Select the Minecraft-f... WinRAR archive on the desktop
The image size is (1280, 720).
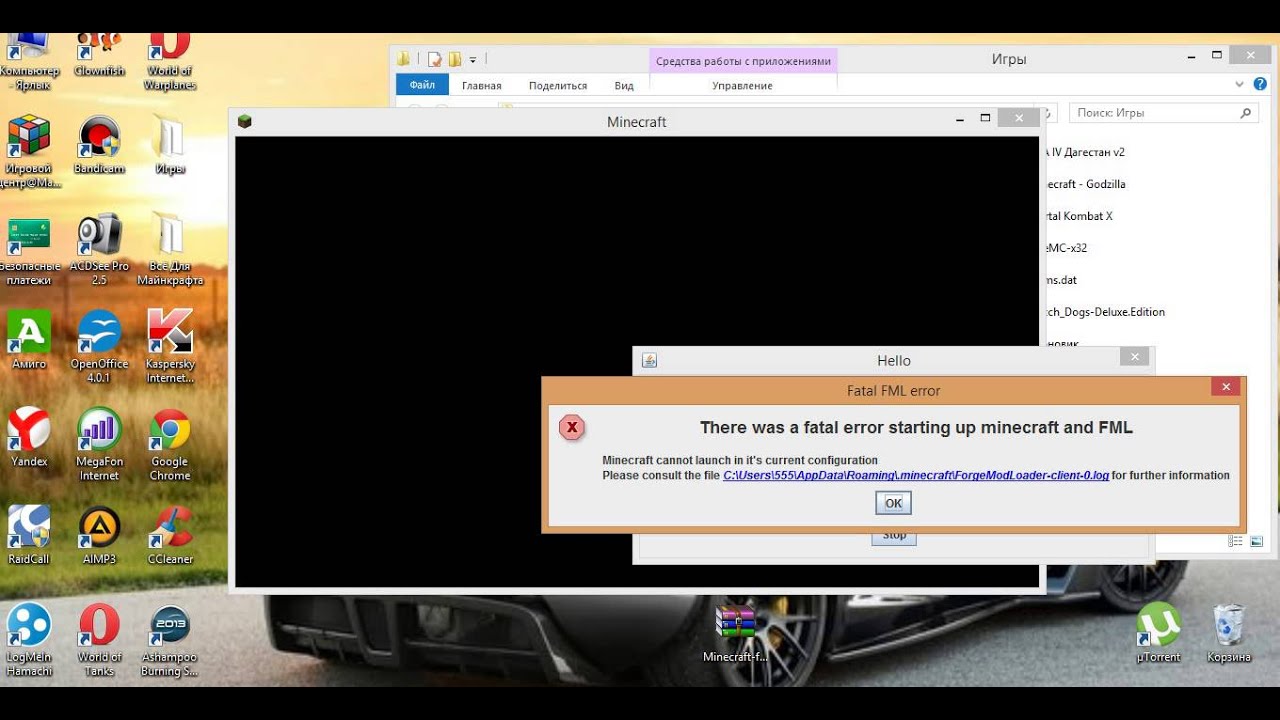735,635
